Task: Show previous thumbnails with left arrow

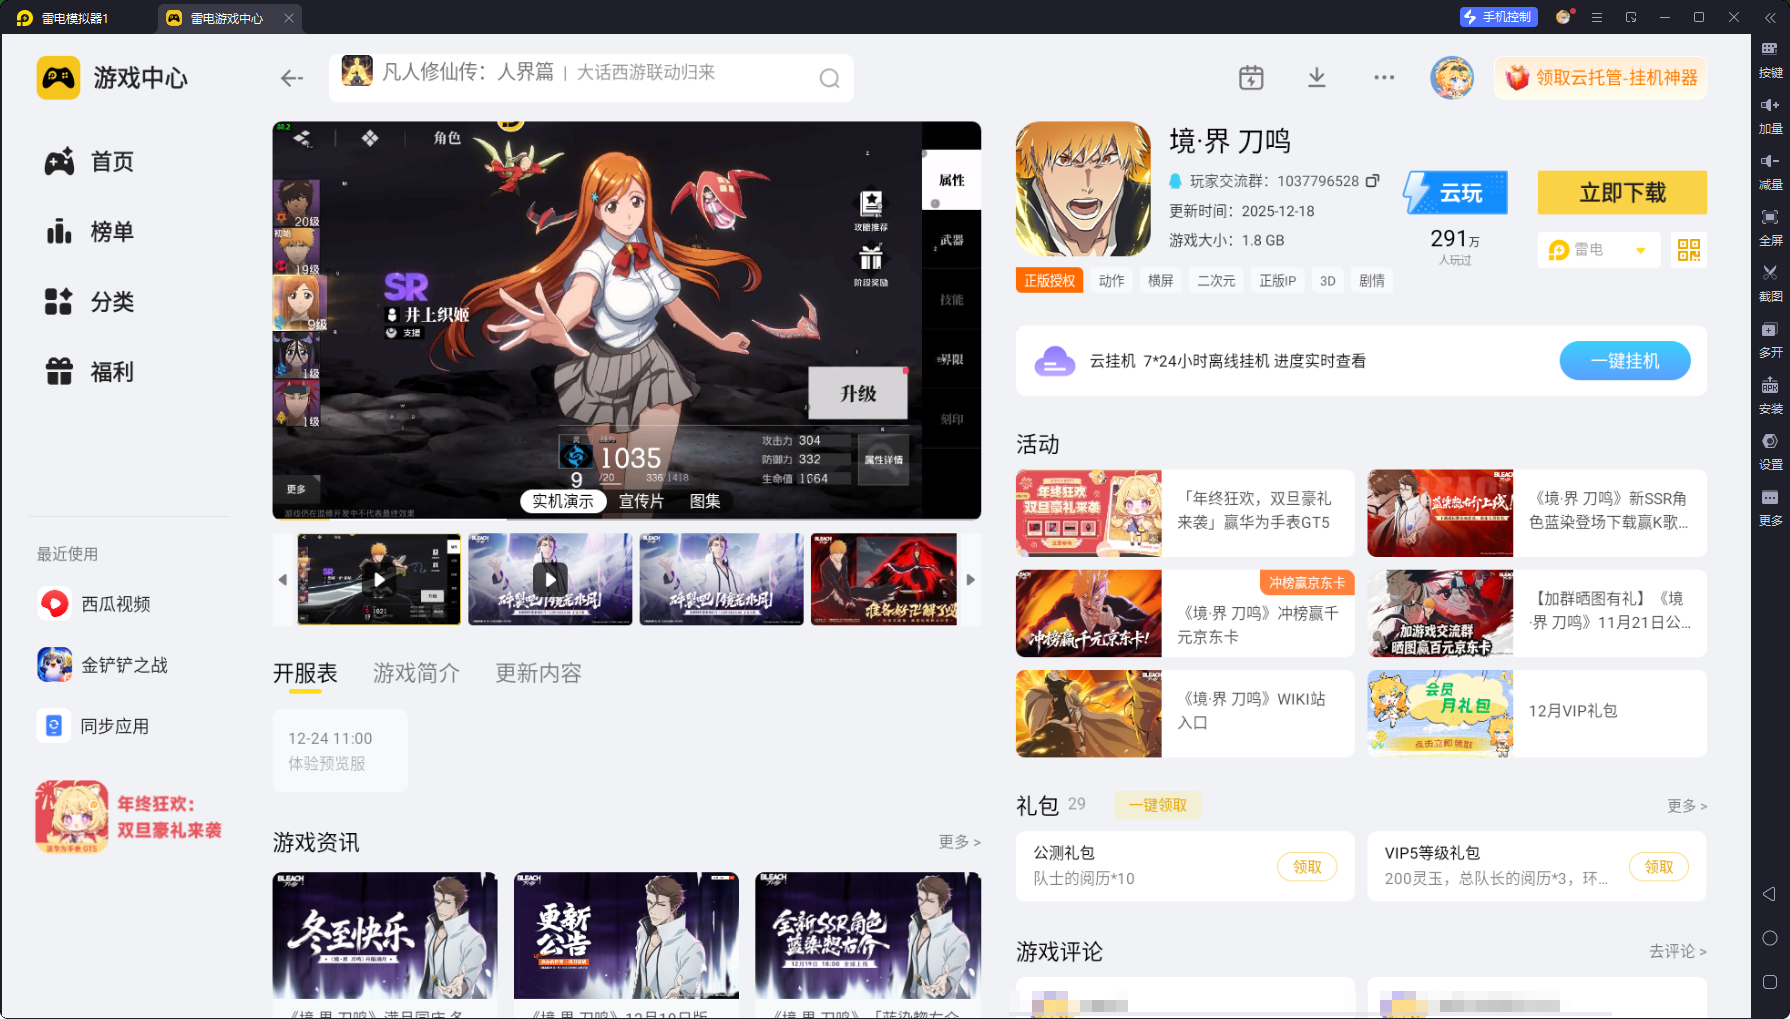Action: [283, 580]
